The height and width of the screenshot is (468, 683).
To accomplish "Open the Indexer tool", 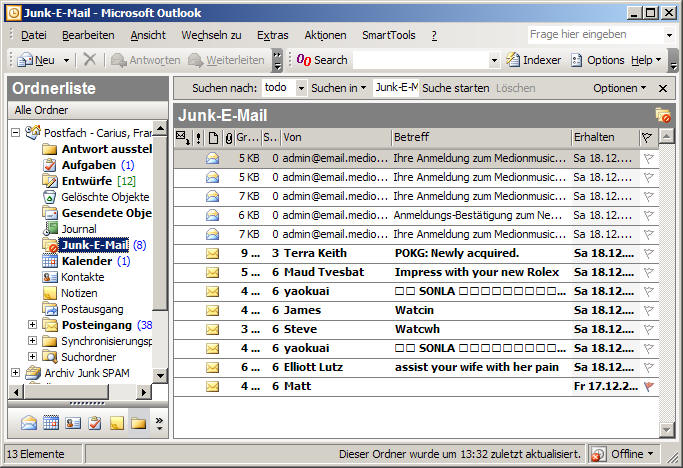I will click(x=534, y=60).
